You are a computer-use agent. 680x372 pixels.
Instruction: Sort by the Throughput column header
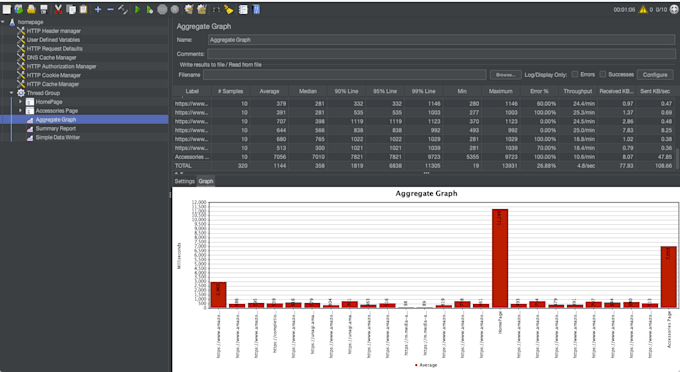pos(578,91)
